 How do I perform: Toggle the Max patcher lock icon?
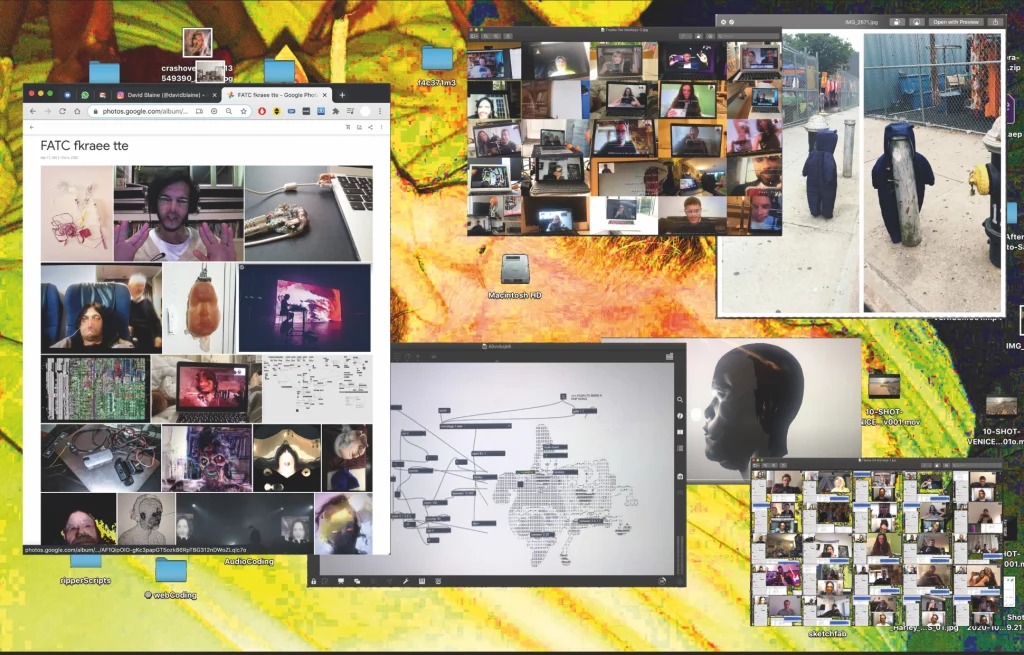tap(314, 581)
